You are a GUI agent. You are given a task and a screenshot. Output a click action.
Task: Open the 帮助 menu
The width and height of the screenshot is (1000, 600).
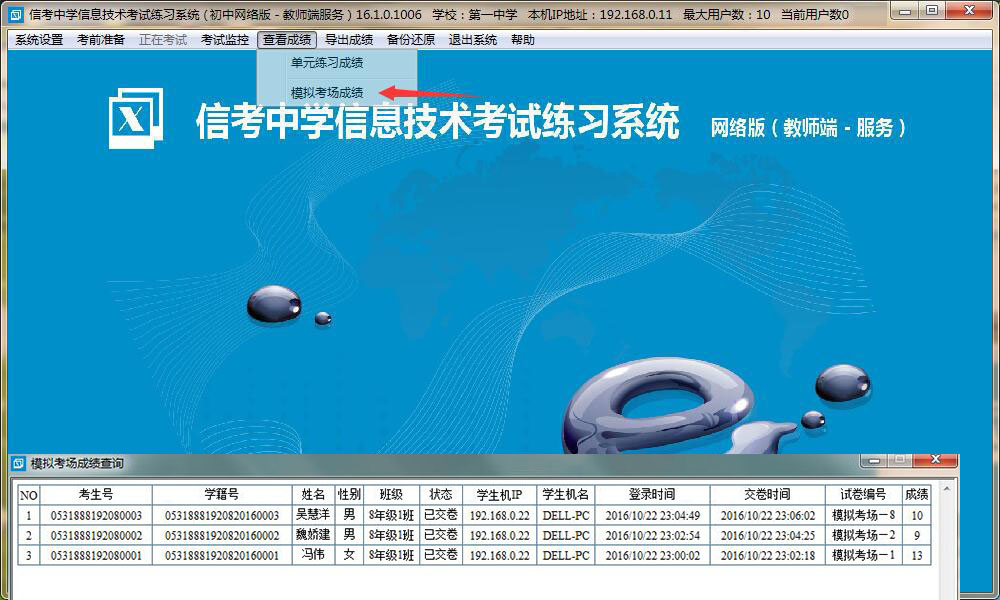click(522, 40)
